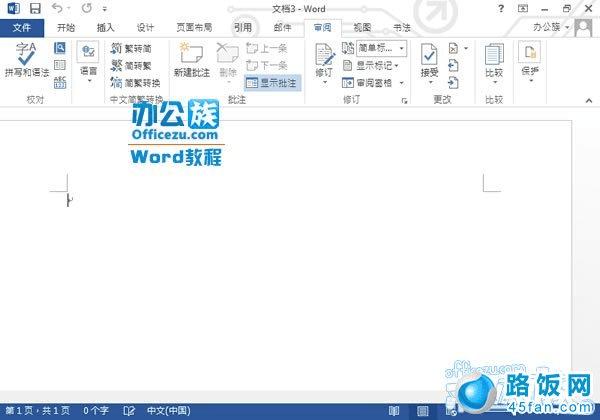Open 简繁转换 conversion dialog

pyautogui.click(x=135, y=83)
